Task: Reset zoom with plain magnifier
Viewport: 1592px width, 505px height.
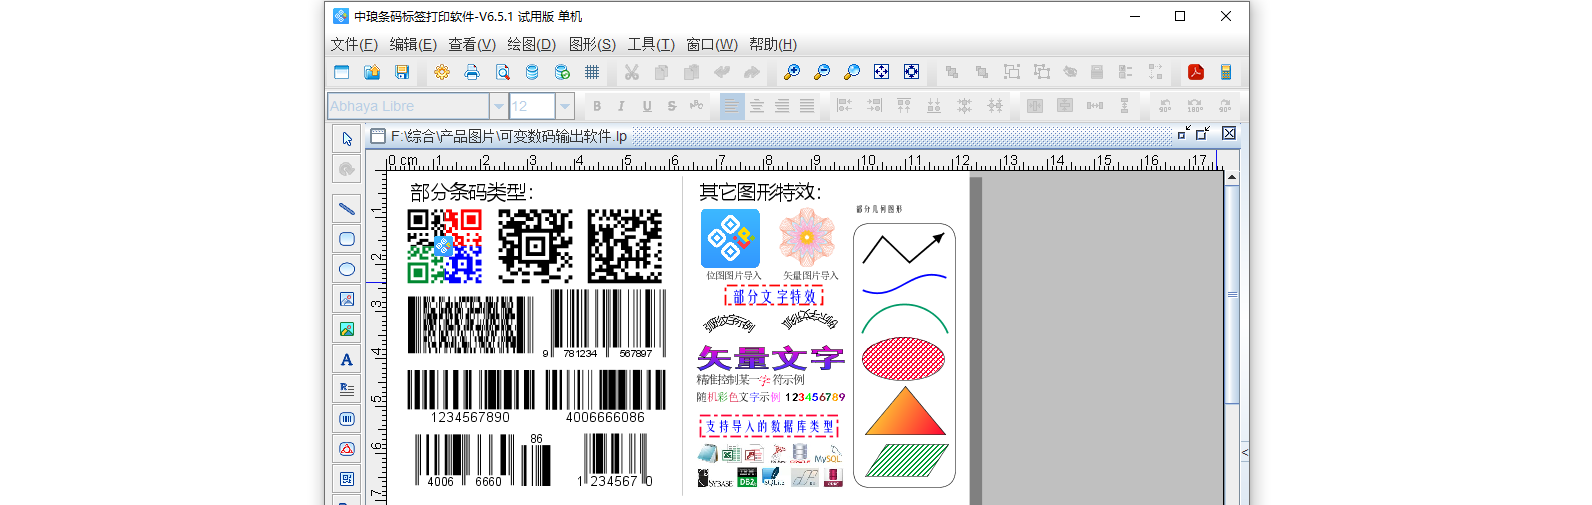Action: pos(851,72)
